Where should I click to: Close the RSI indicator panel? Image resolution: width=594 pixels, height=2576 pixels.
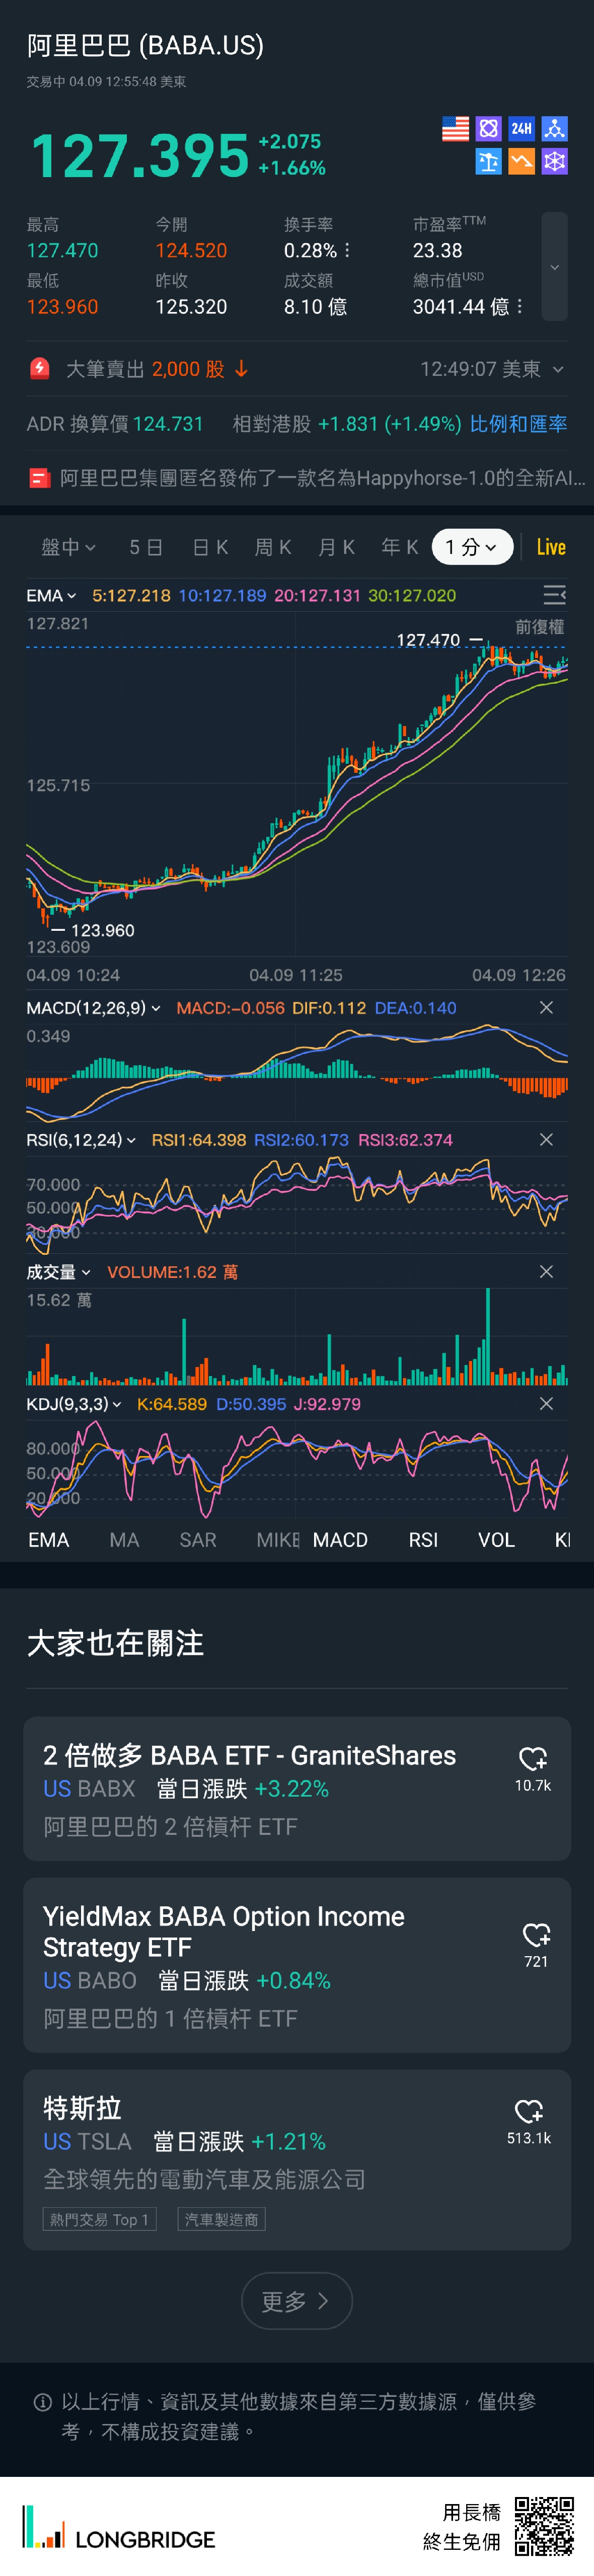pyautogui.click(x=546, y=1140)
